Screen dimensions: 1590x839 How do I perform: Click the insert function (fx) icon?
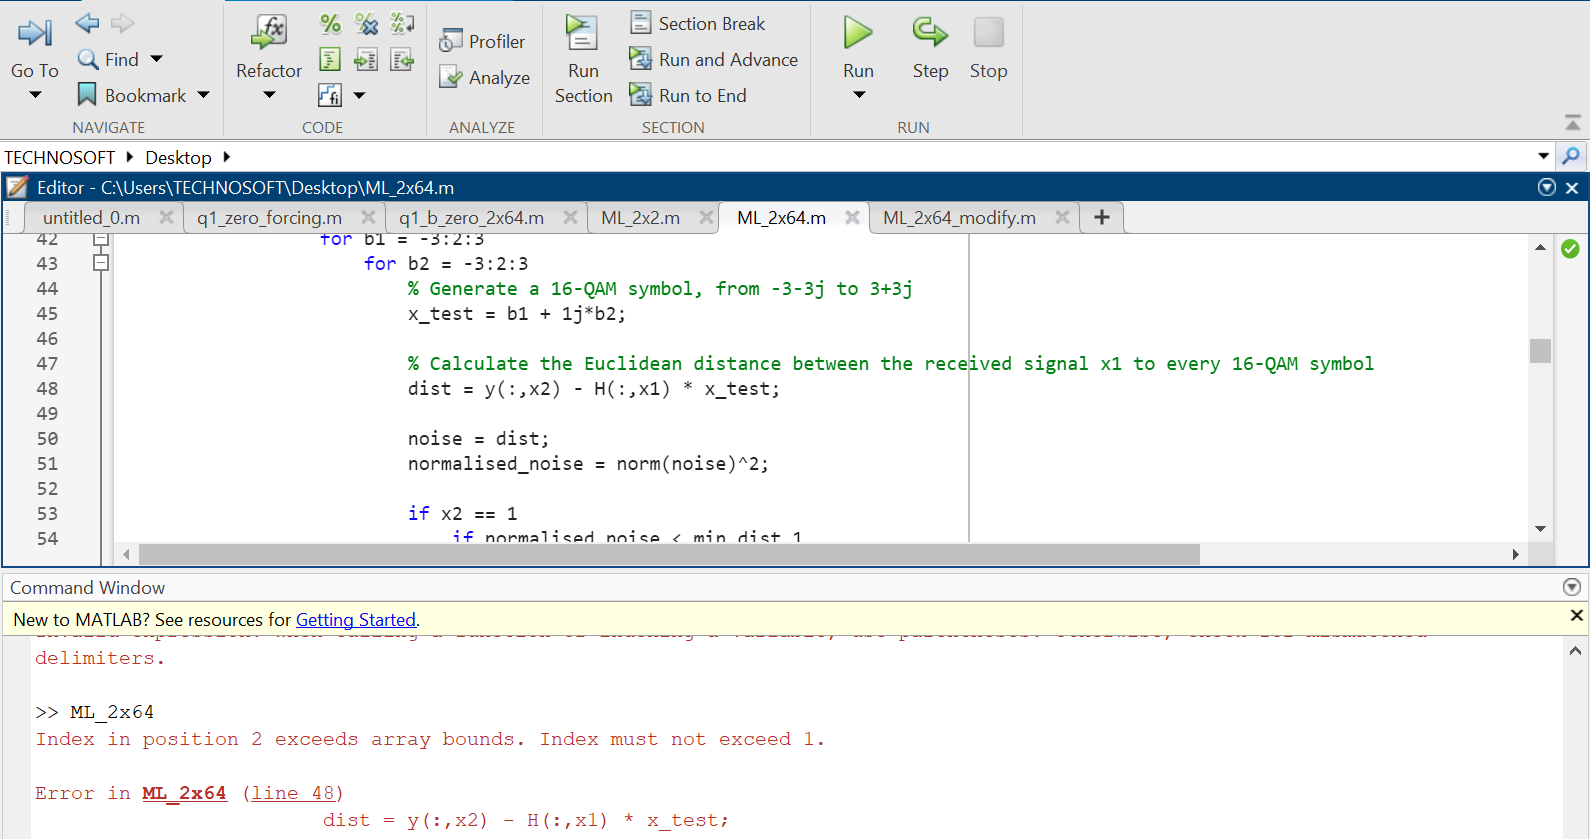tap(330, 95)
